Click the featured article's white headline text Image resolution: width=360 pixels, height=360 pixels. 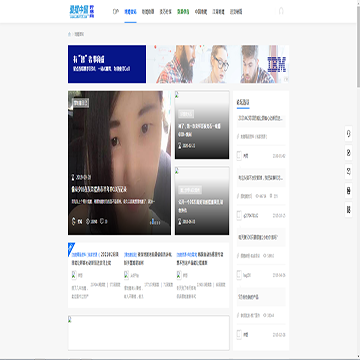click(x=99, y=190)
